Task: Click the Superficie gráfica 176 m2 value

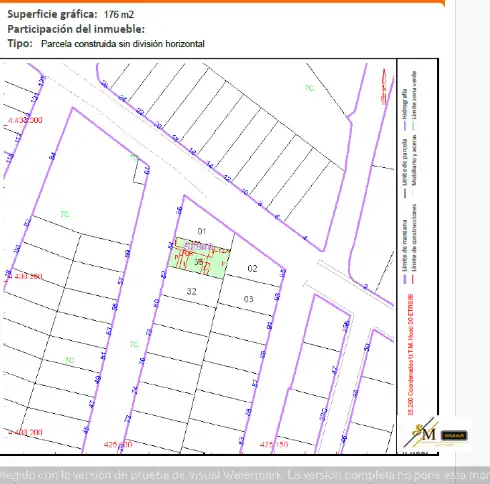Action: click(x=119, y=14)
